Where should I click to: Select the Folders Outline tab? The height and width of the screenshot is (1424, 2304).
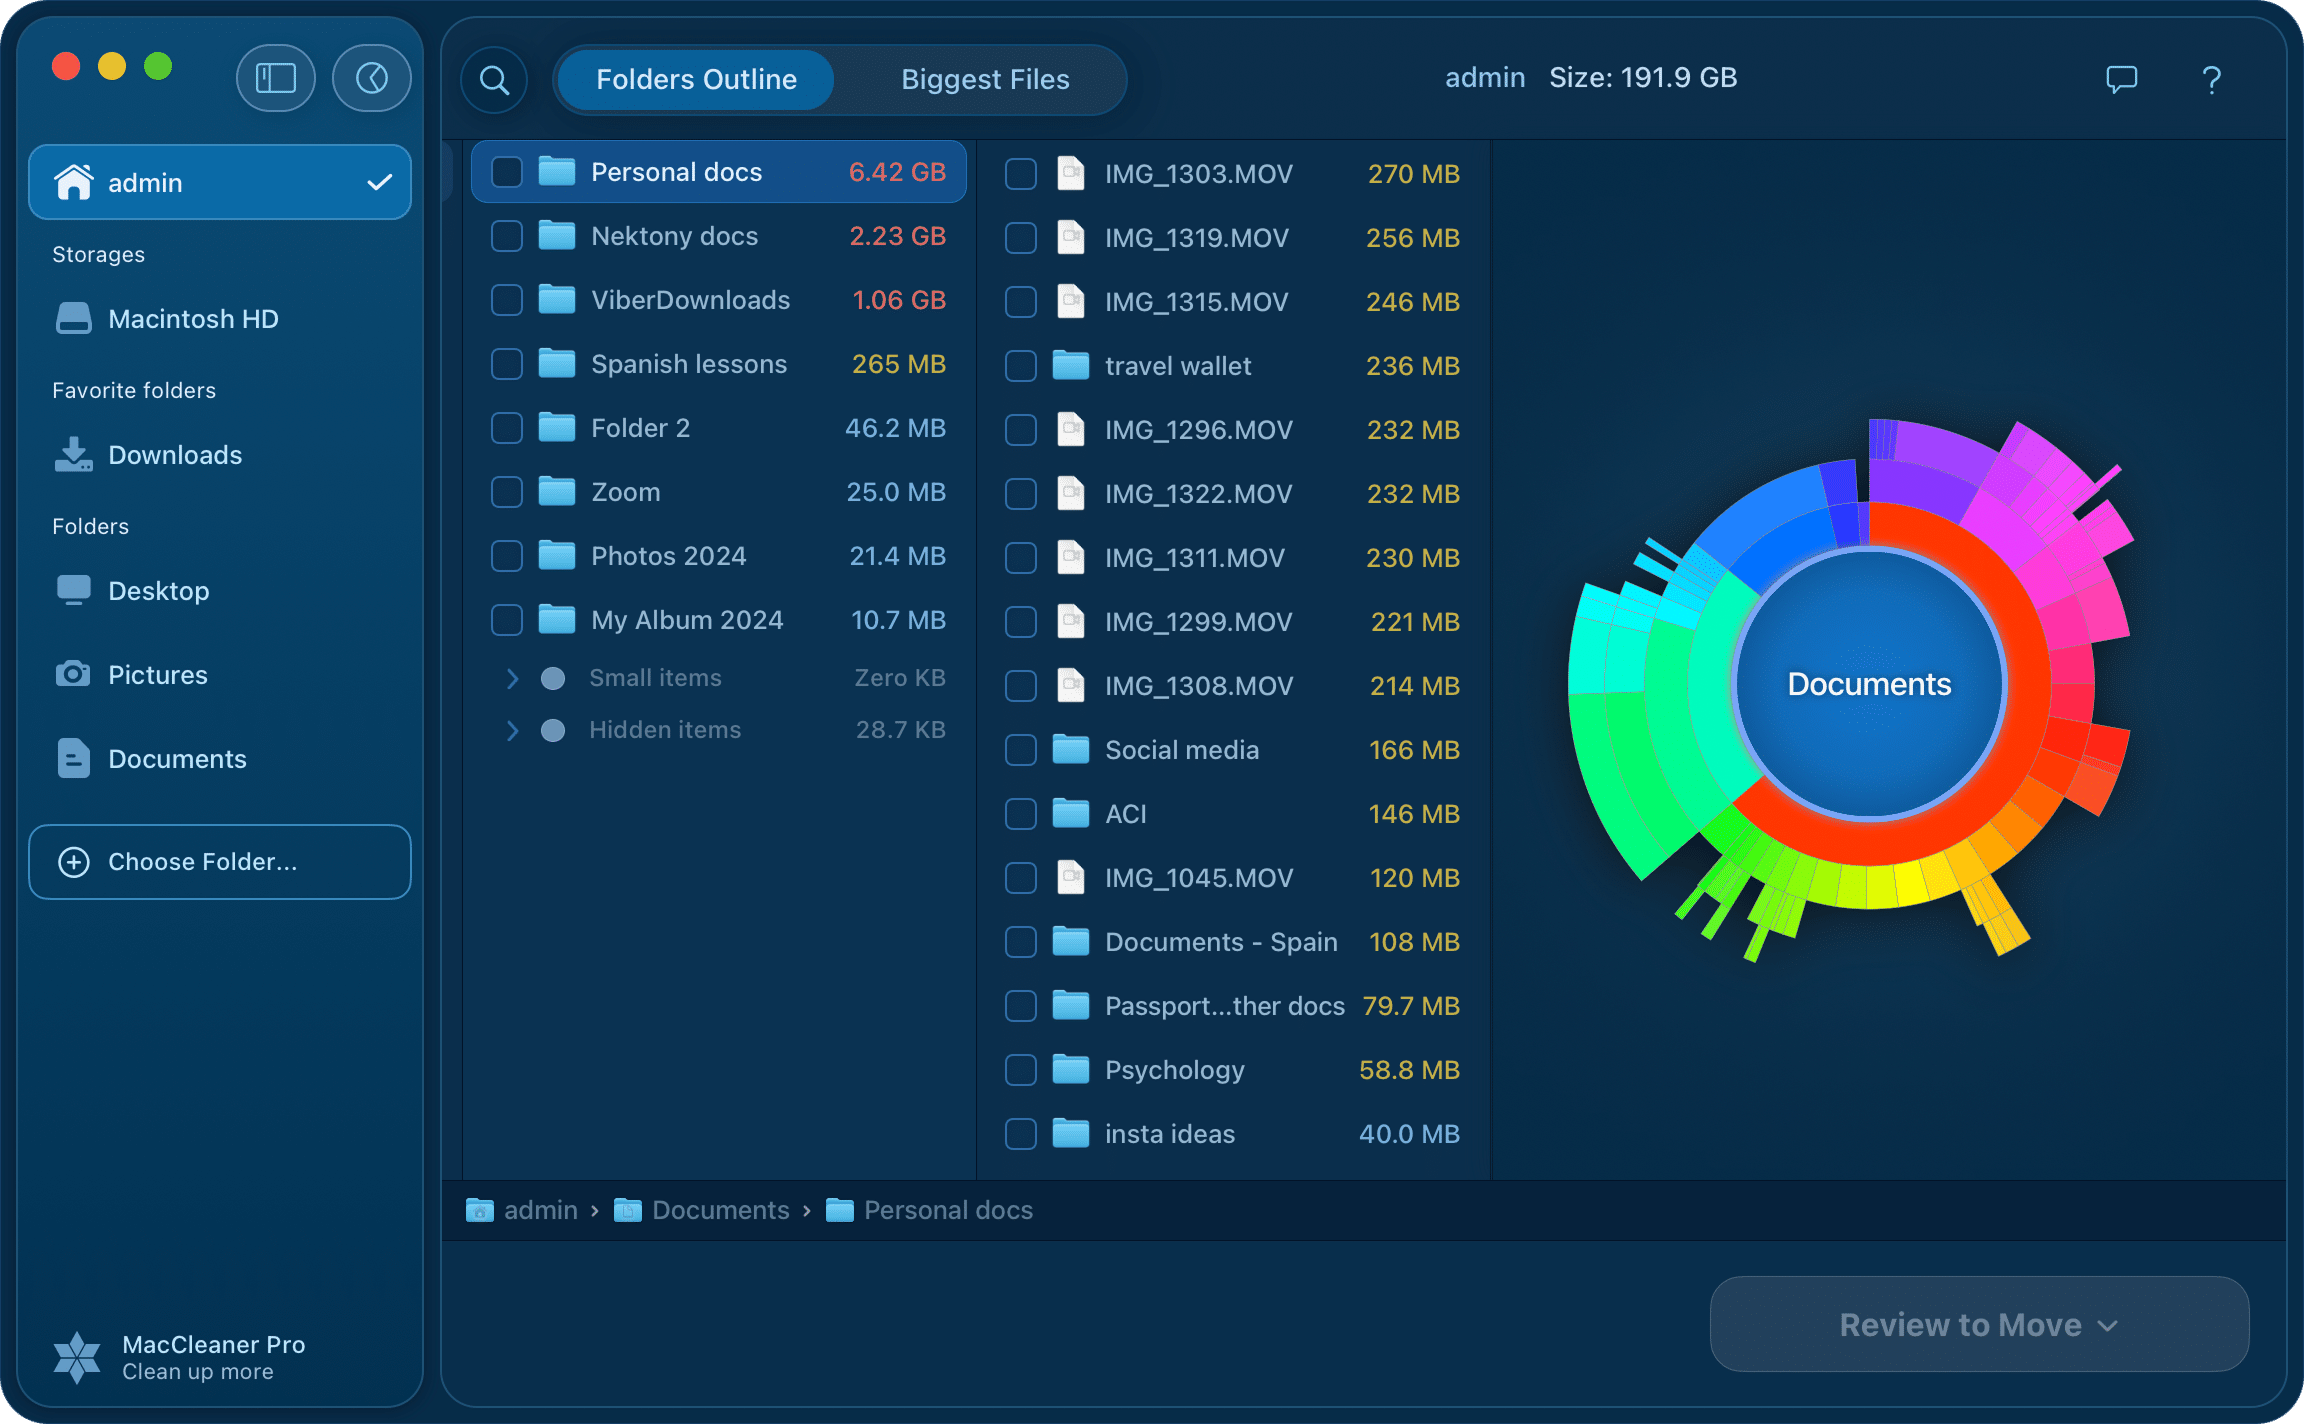696,79
